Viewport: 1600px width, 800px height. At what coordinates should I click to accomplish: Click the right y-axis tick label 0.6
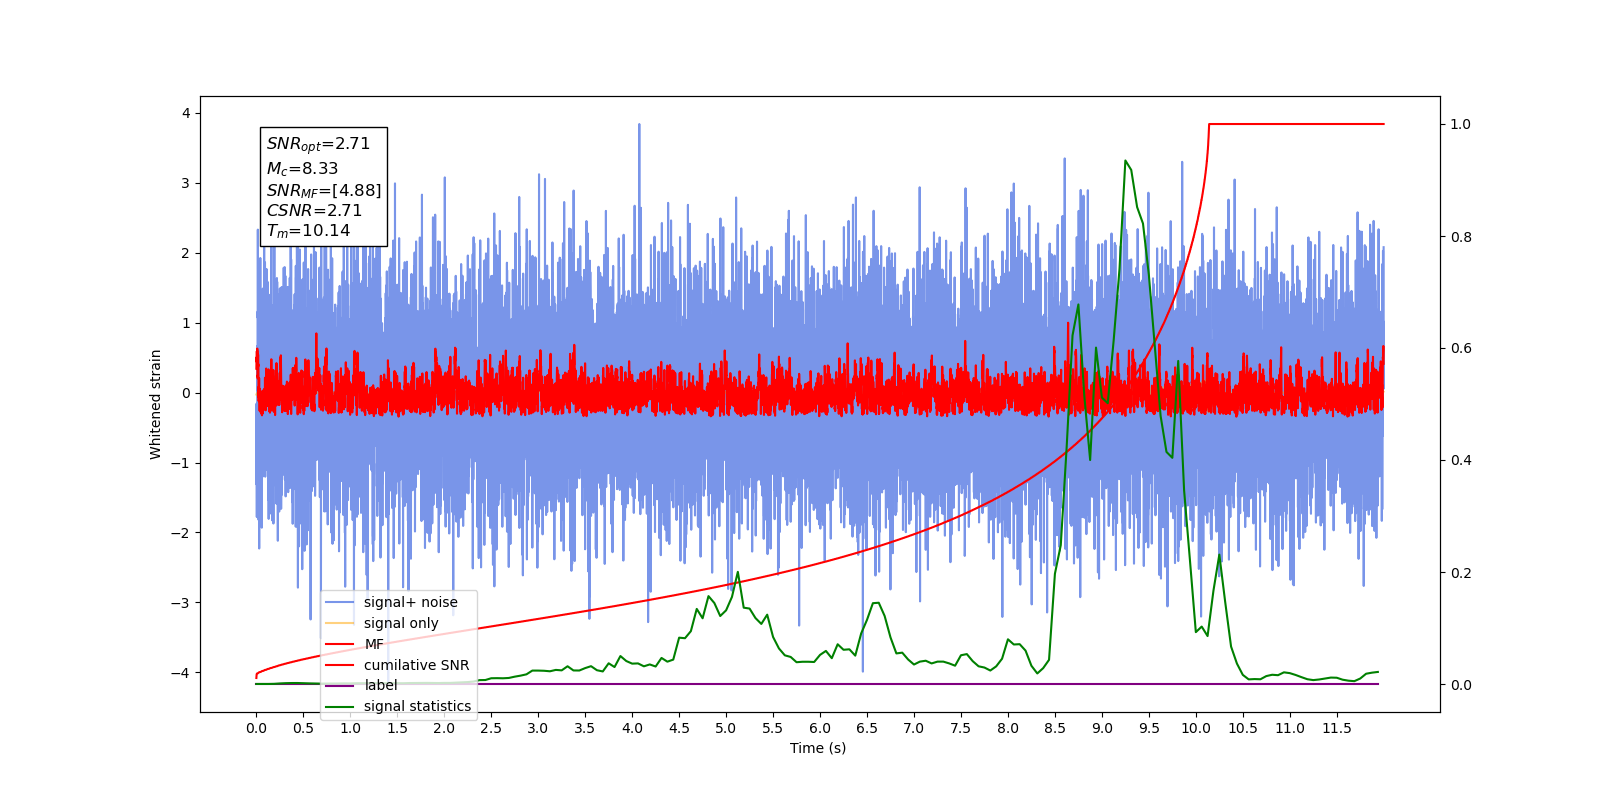click(1461, 348)
